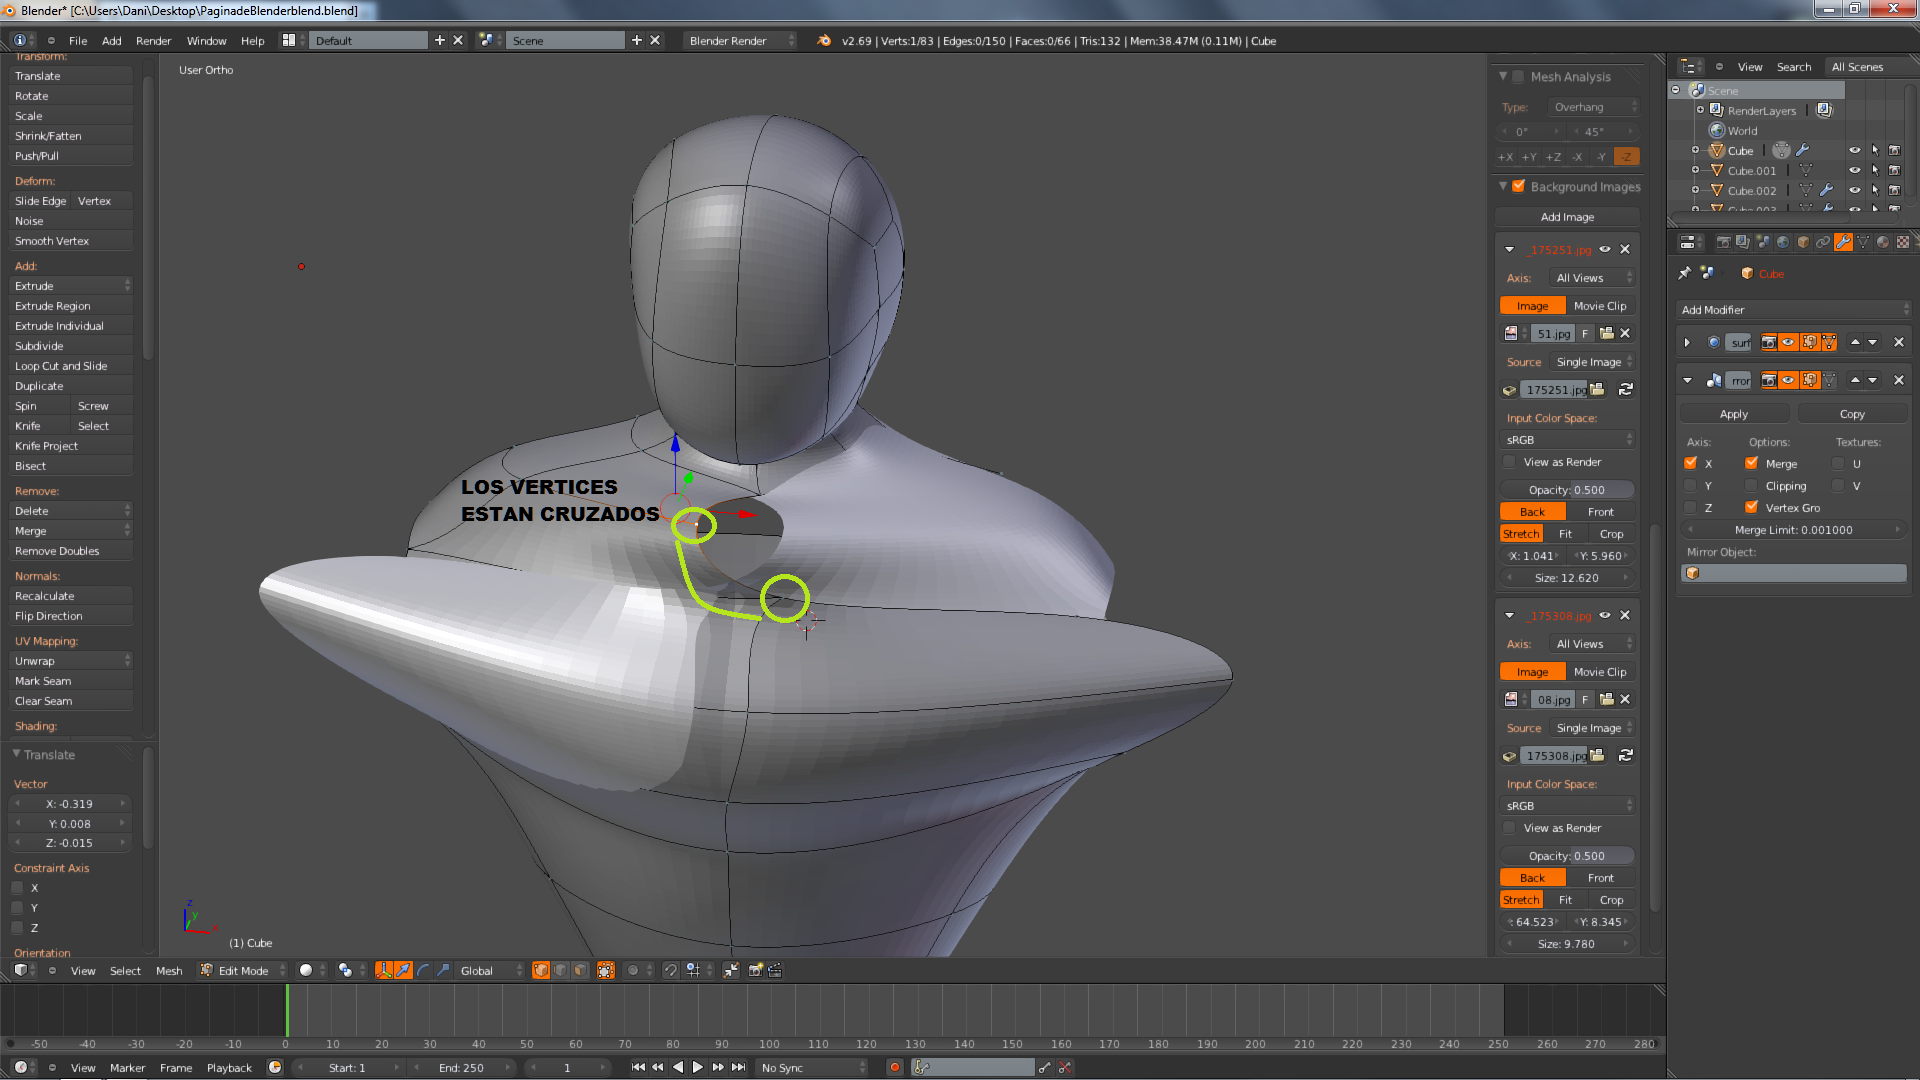This screenshot has width=1920, height=1080.
Task: Open the Render menu
Action: point(153,41)
